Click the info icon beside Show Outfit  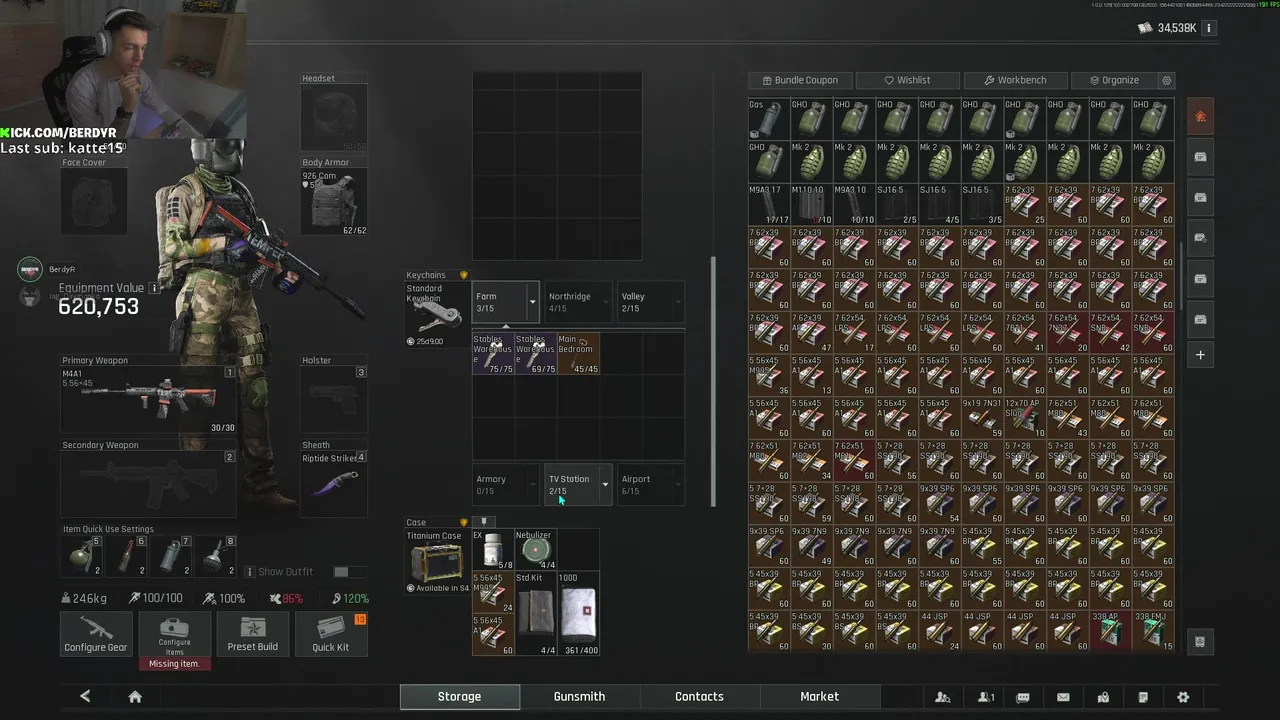[x=250, y=572]
